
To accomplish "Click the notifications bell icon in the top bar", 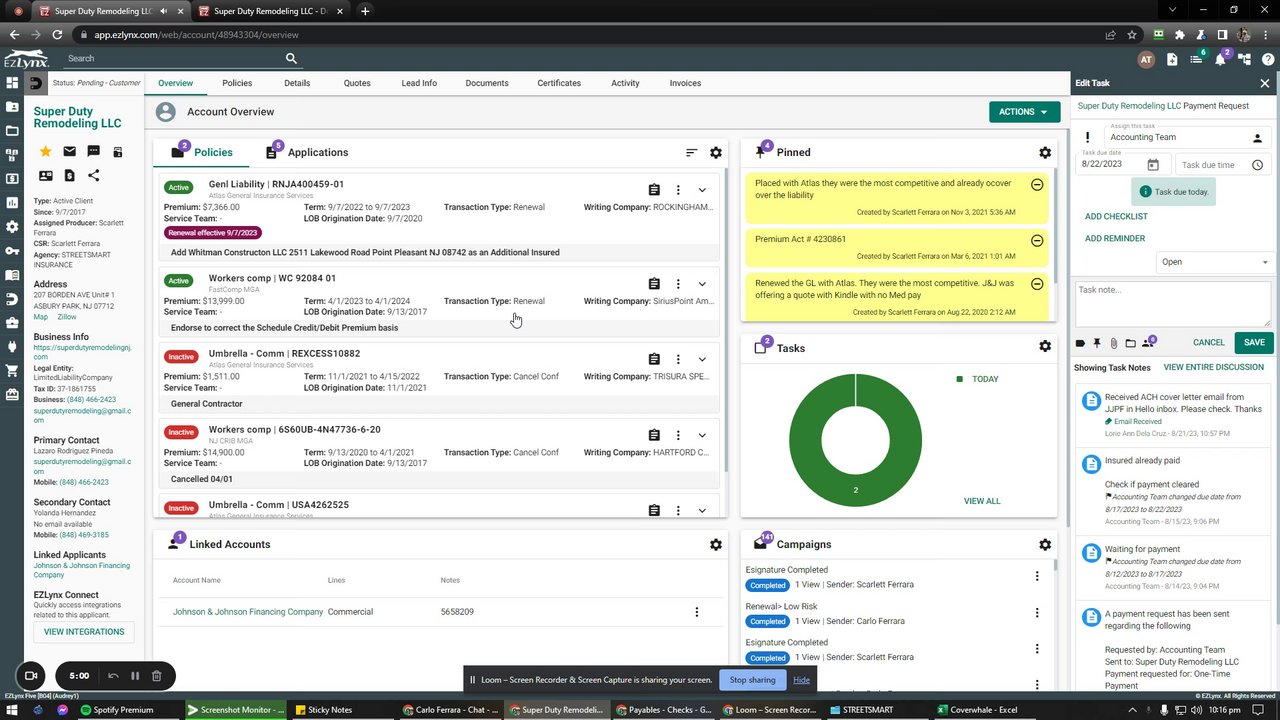I will [x=1220, y=59].
